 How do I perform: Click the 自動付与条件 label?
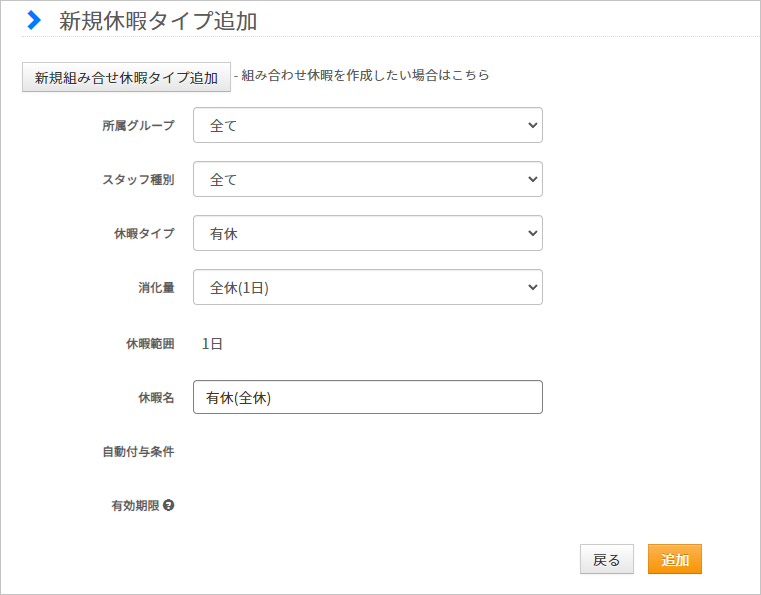138,452
